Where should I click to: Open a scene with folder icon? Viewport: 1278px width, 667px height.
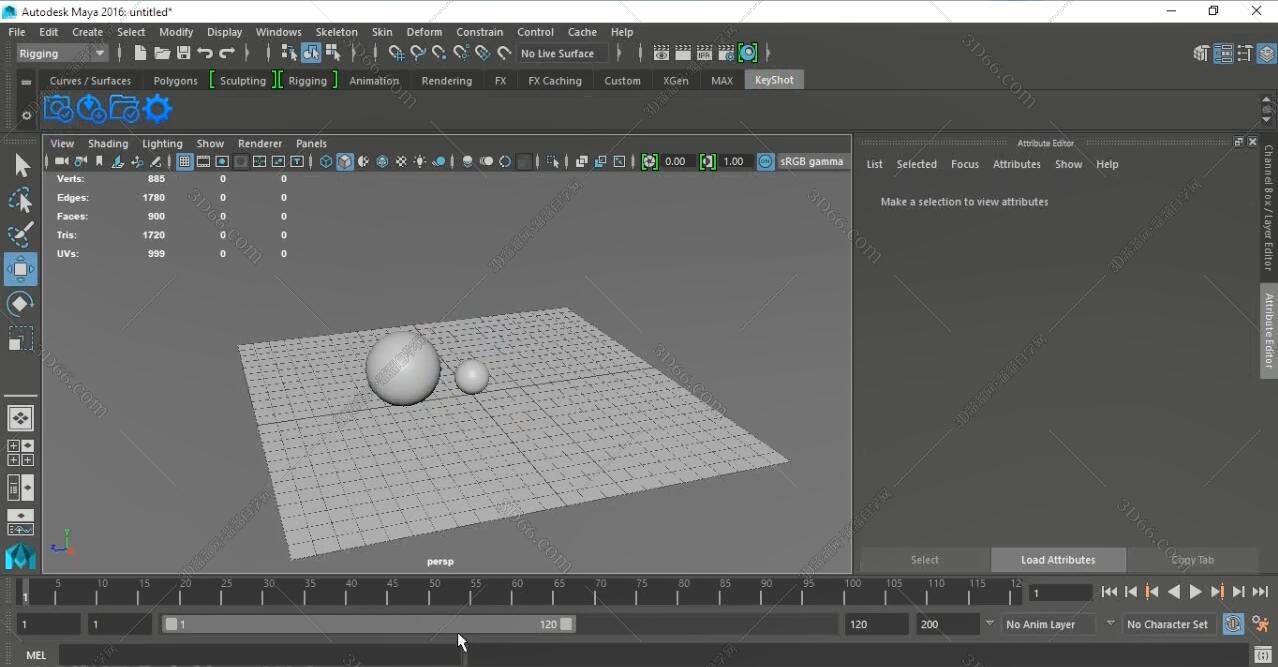[162, 53]
